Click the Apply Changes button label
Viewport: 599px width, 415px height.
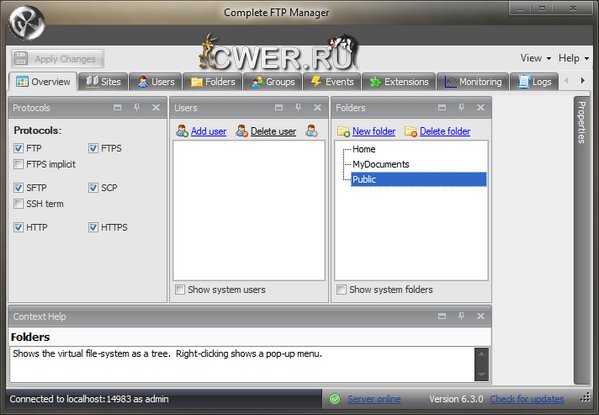click(65, 59)
